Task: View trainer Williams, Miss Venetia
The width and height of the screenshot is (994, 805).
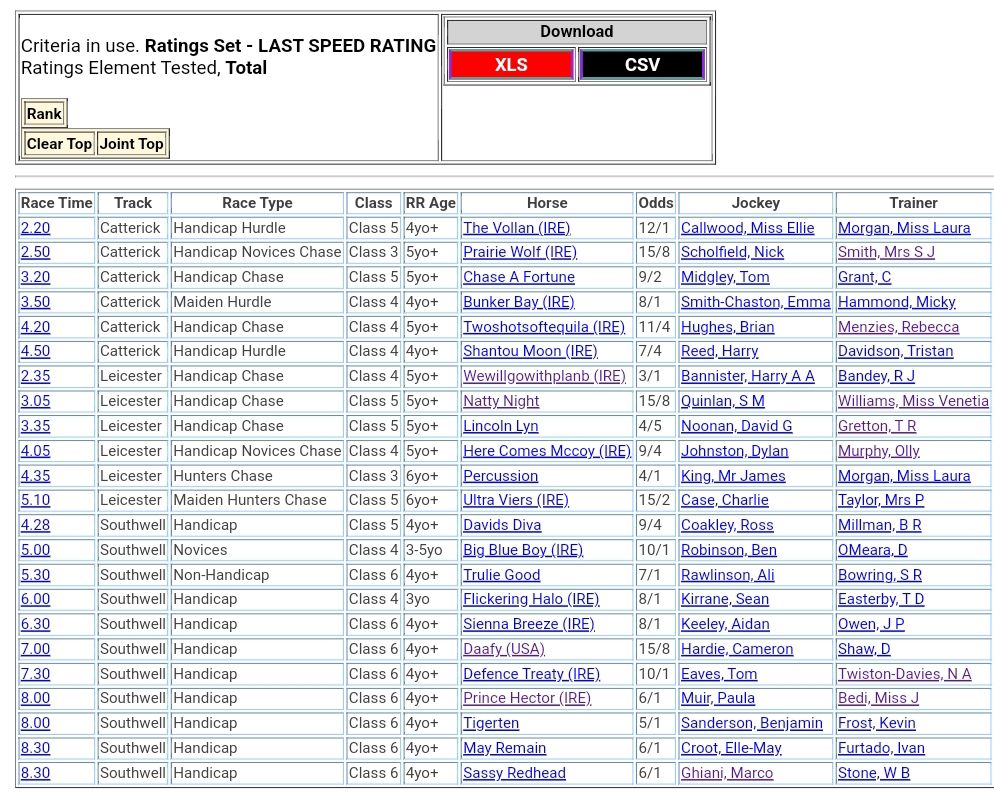Action: (913, 401)
